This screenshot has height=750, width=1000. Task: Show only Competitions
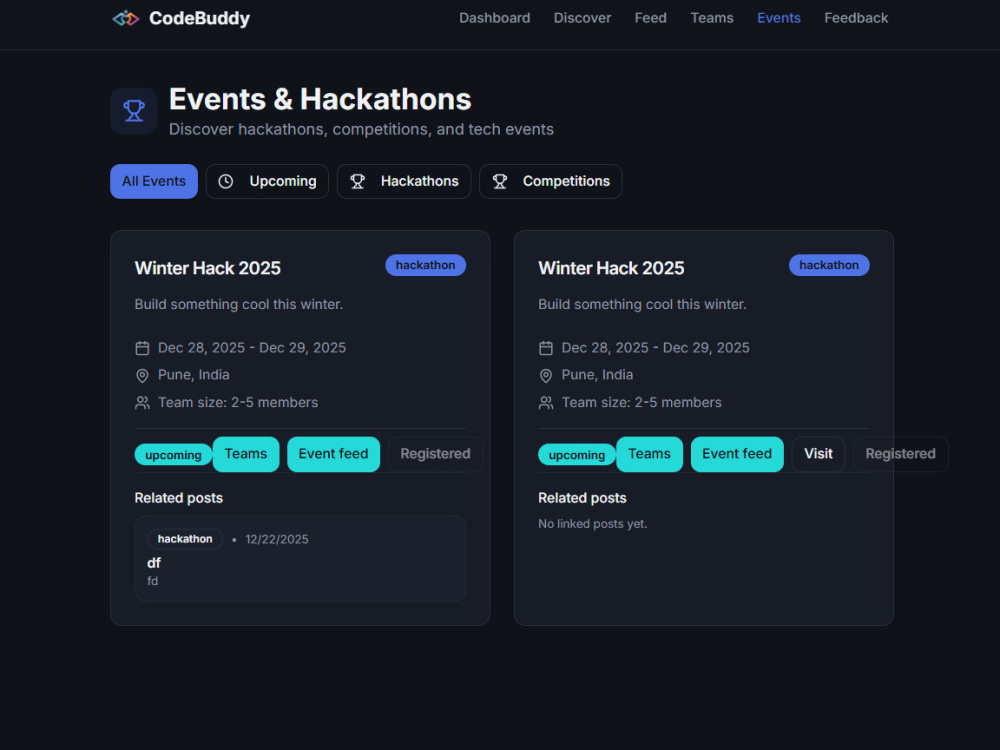click(550, 181)
